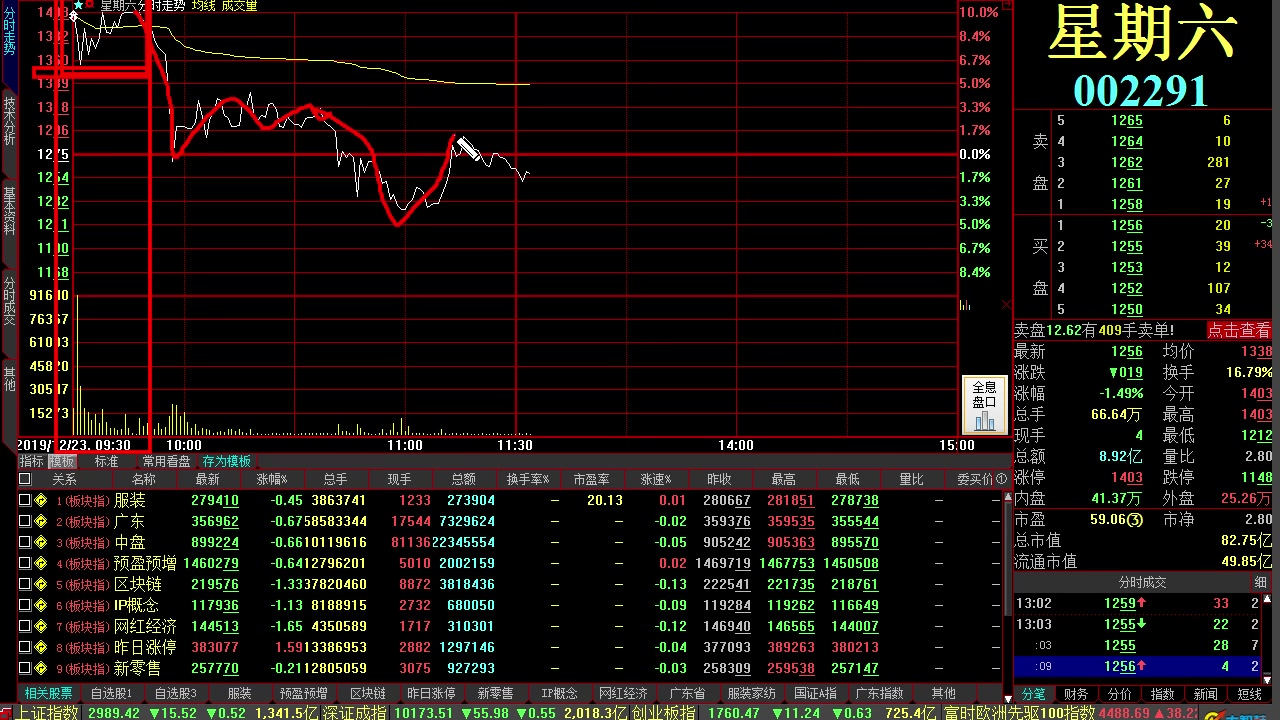Screen dimensions: 1280x720
Task: Open the 短线 tab in the right panel
Action: pyautogui.click(x=1249, y=693)
